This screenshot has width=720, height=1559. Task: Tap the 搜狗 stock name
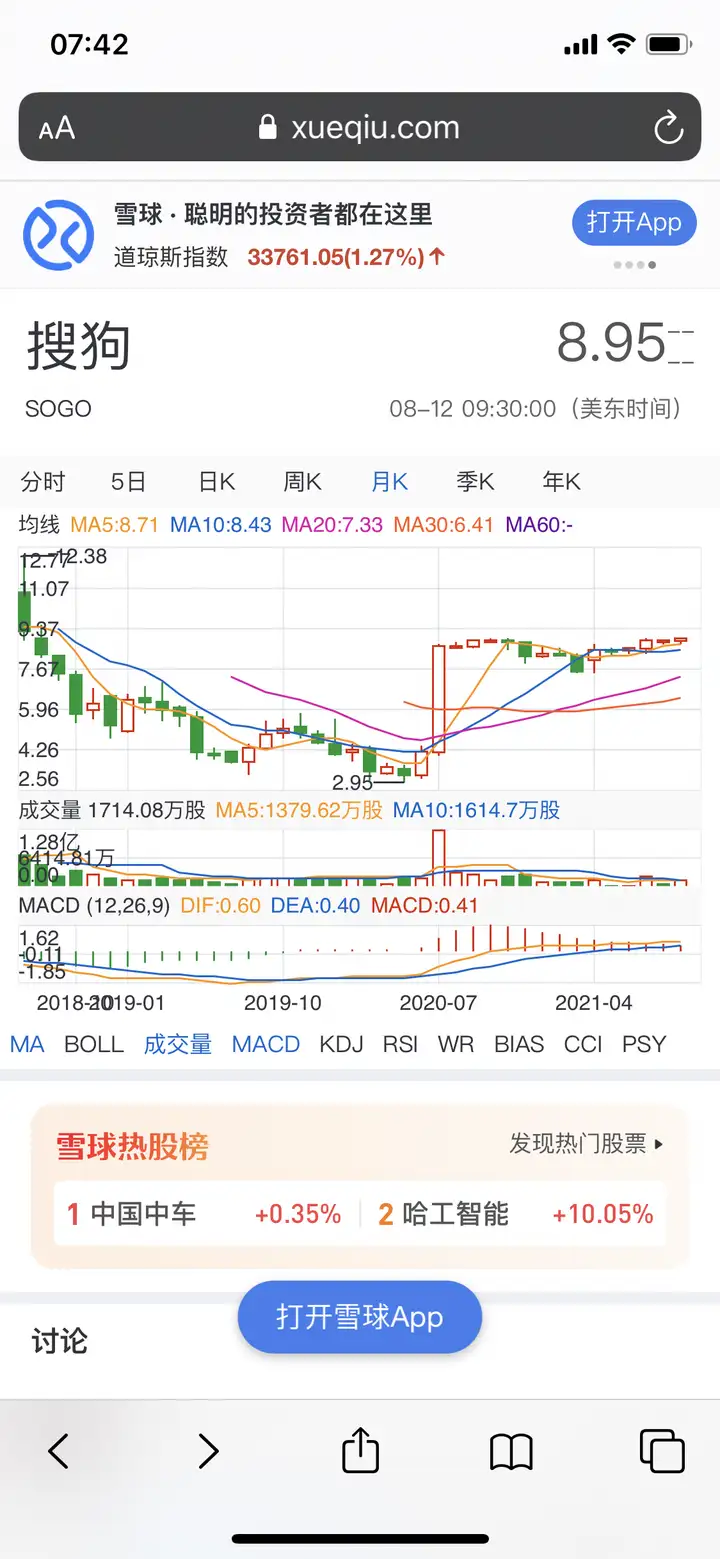(x=79, y=346)
